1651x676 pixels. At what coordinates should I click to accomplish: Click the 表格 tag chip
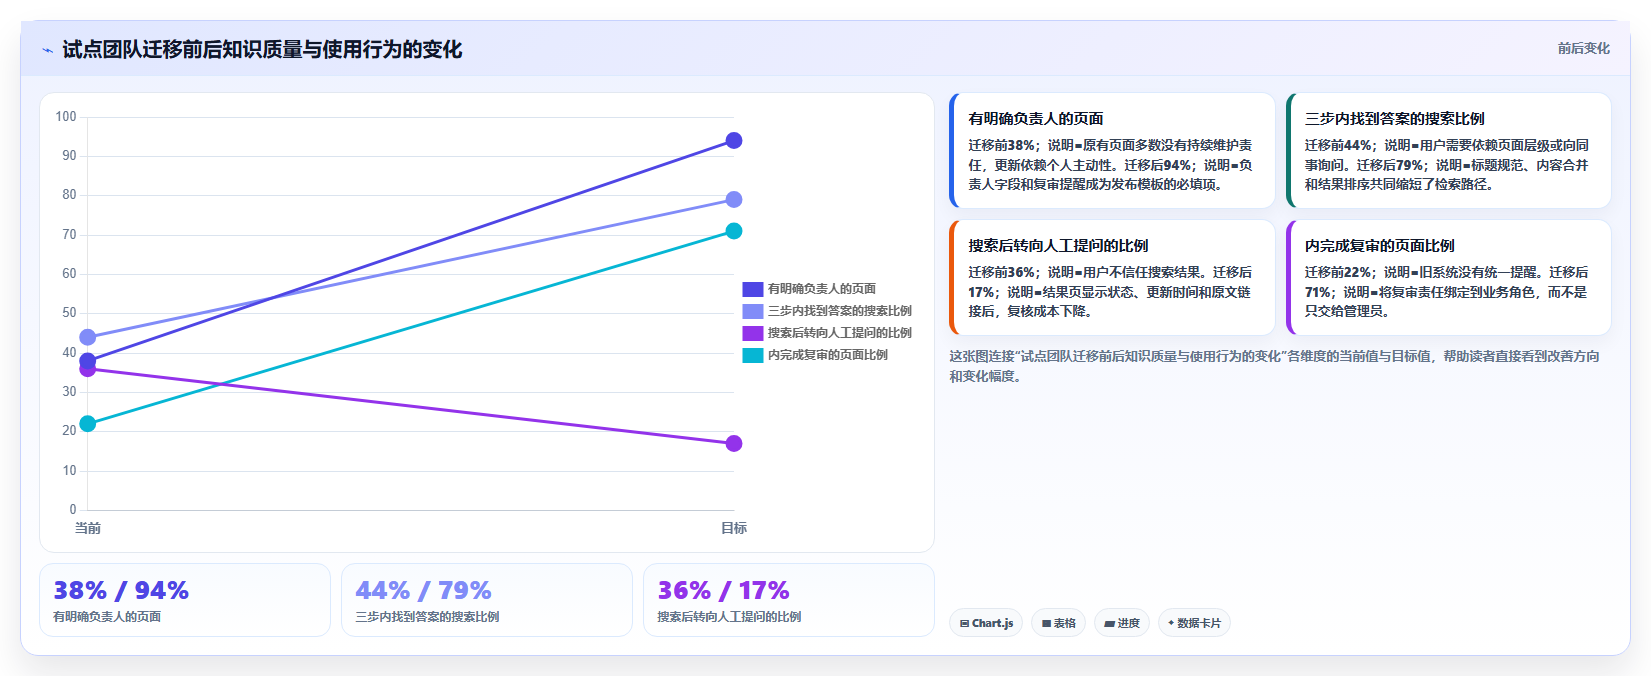pyautogui.click(x=1058, y=623)
